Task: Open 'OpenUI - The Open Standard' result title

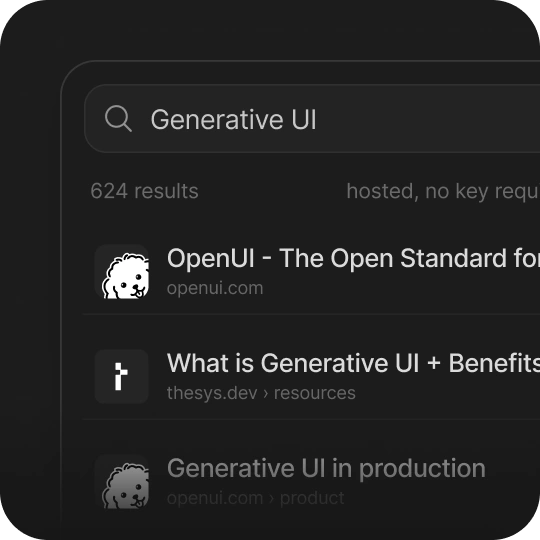Action: (353, 258)
